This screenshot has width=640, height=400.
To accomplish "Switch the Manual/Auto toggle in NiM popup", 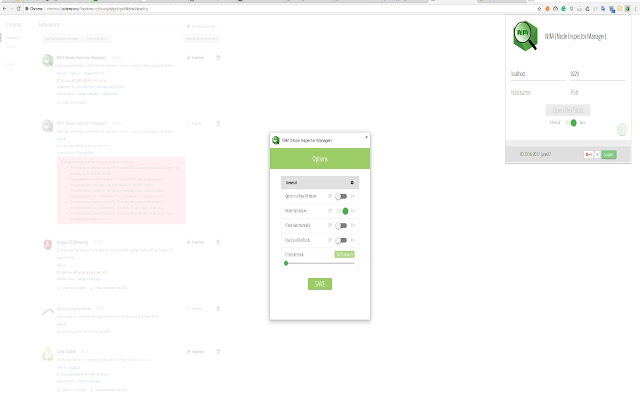I will click(x=571, y=122).
